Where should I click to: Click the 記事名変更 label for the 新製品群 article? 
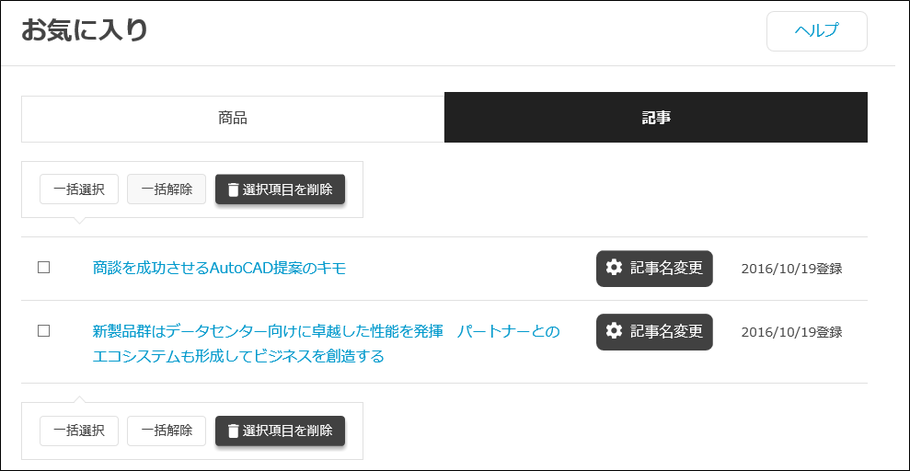pos(666,331)
